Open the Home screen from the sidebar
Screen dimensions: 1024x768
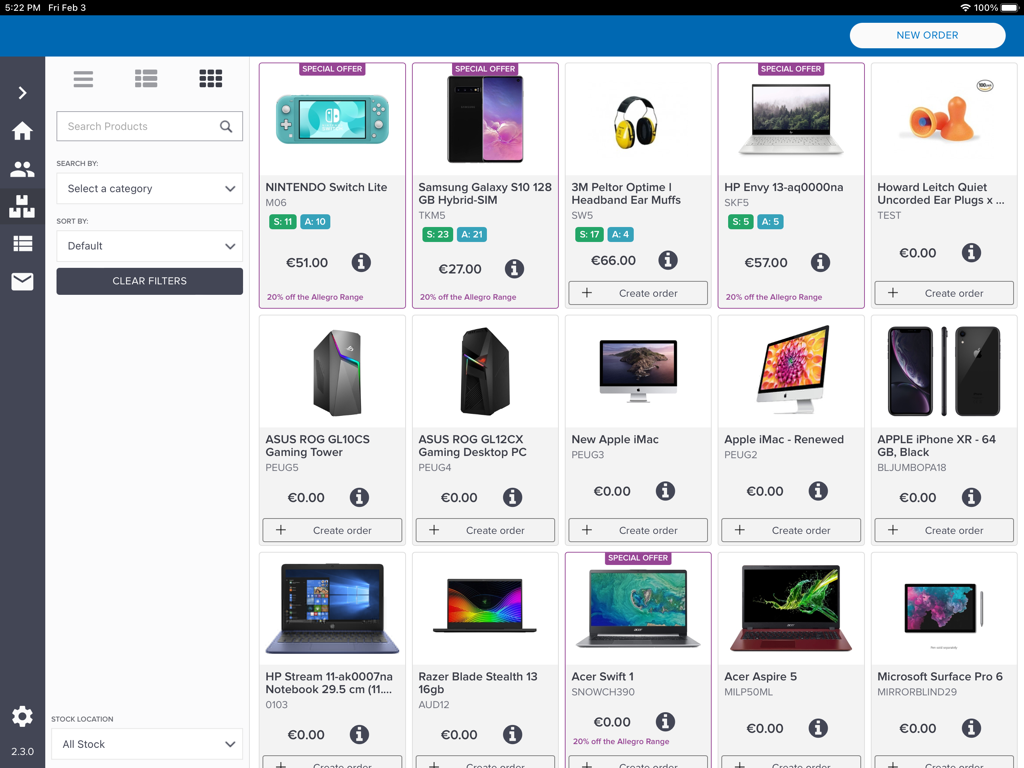[x=22, y=130]
